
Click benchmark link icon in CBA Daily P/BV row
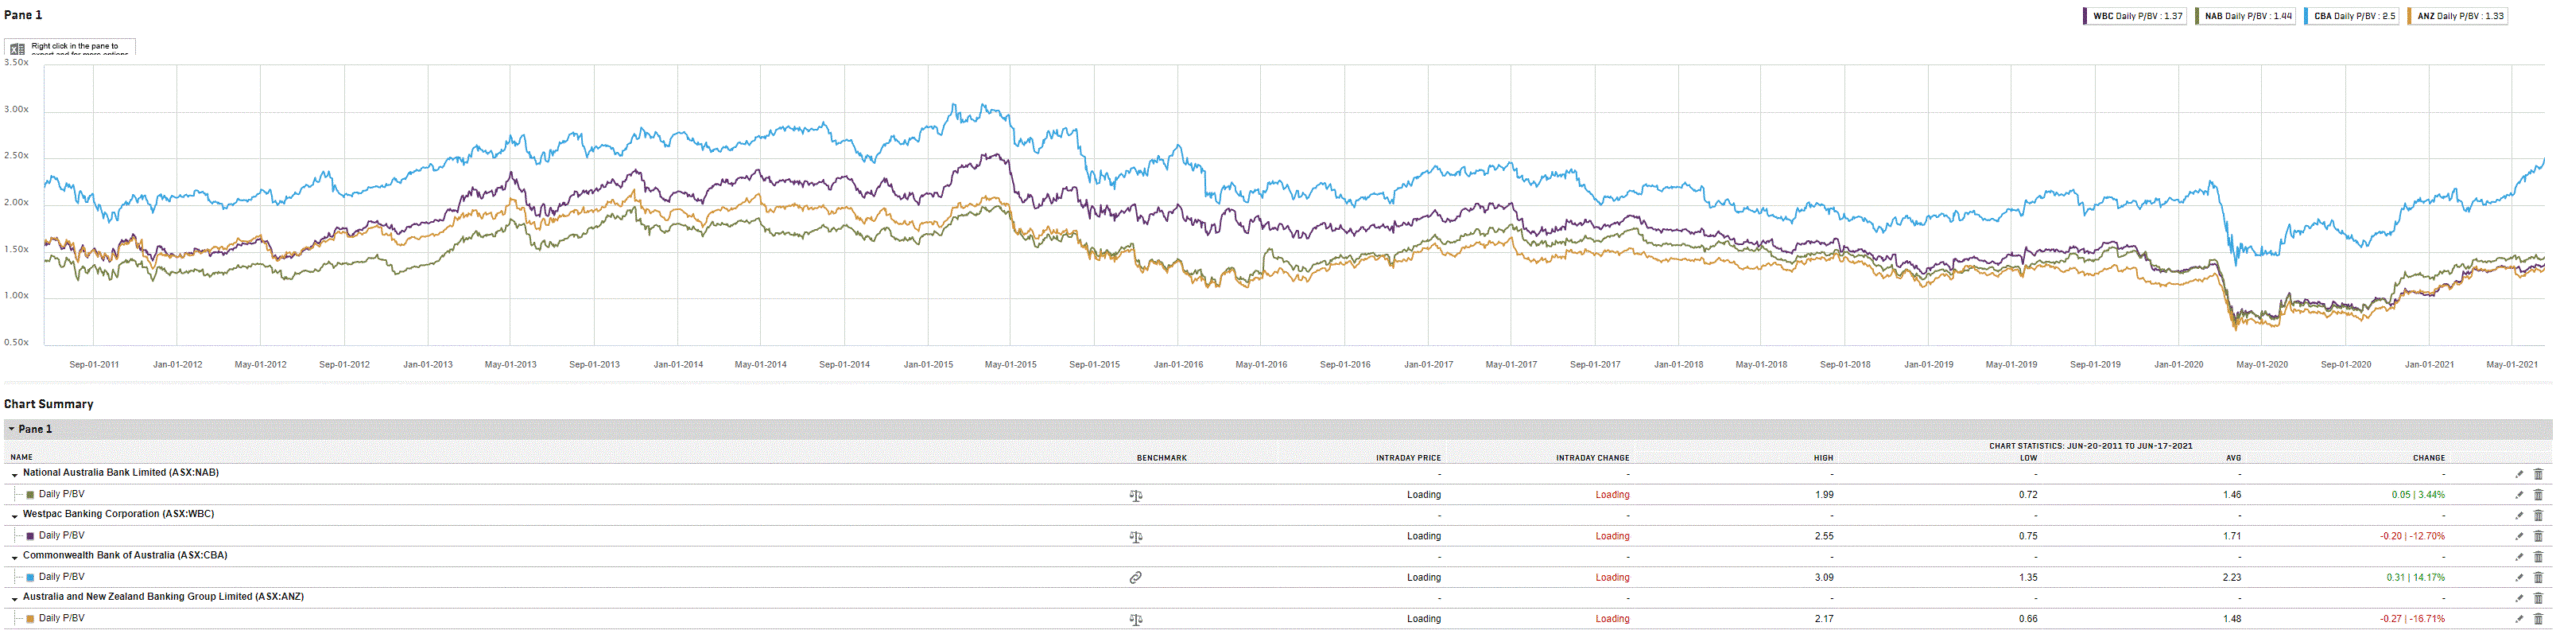[1135, 578]
